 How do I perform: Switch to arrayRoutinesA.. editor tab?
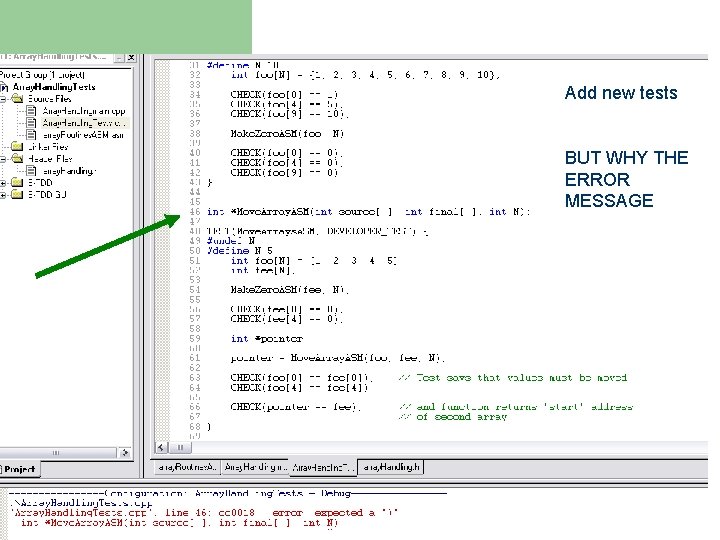click(x=186, y=467)
